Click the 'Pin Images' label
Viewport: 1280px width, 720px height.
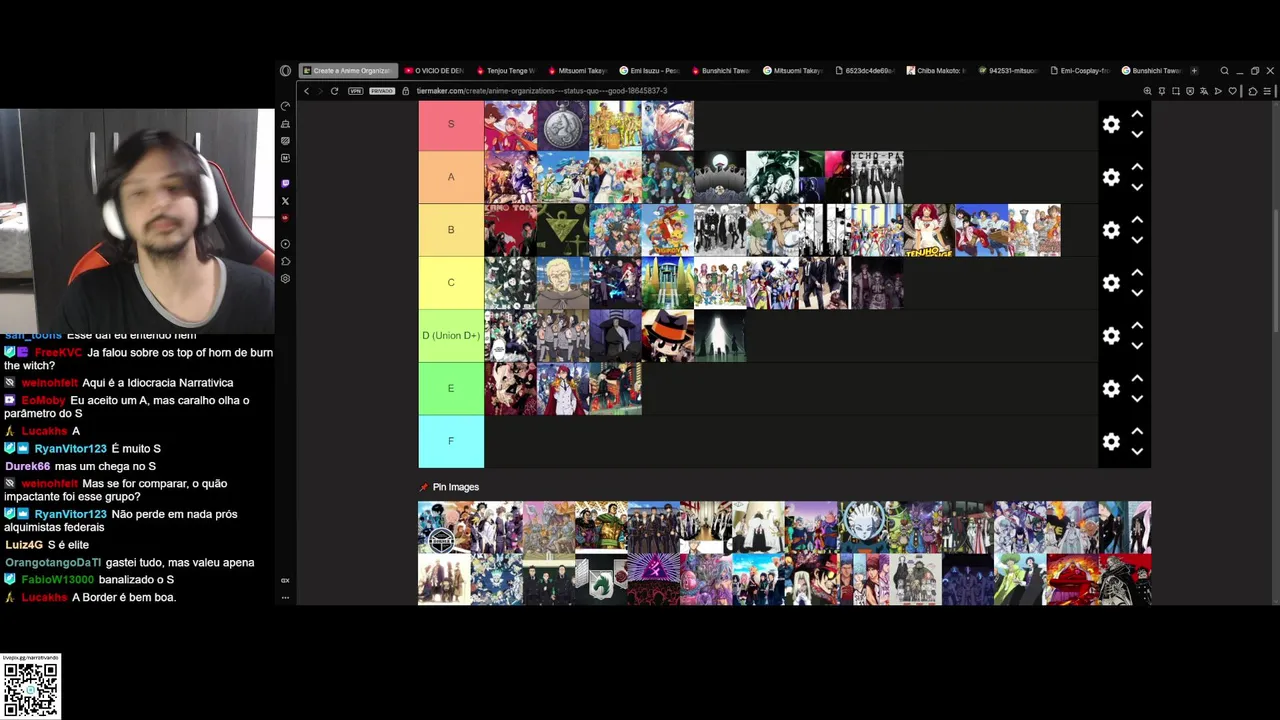pos(456,487)
